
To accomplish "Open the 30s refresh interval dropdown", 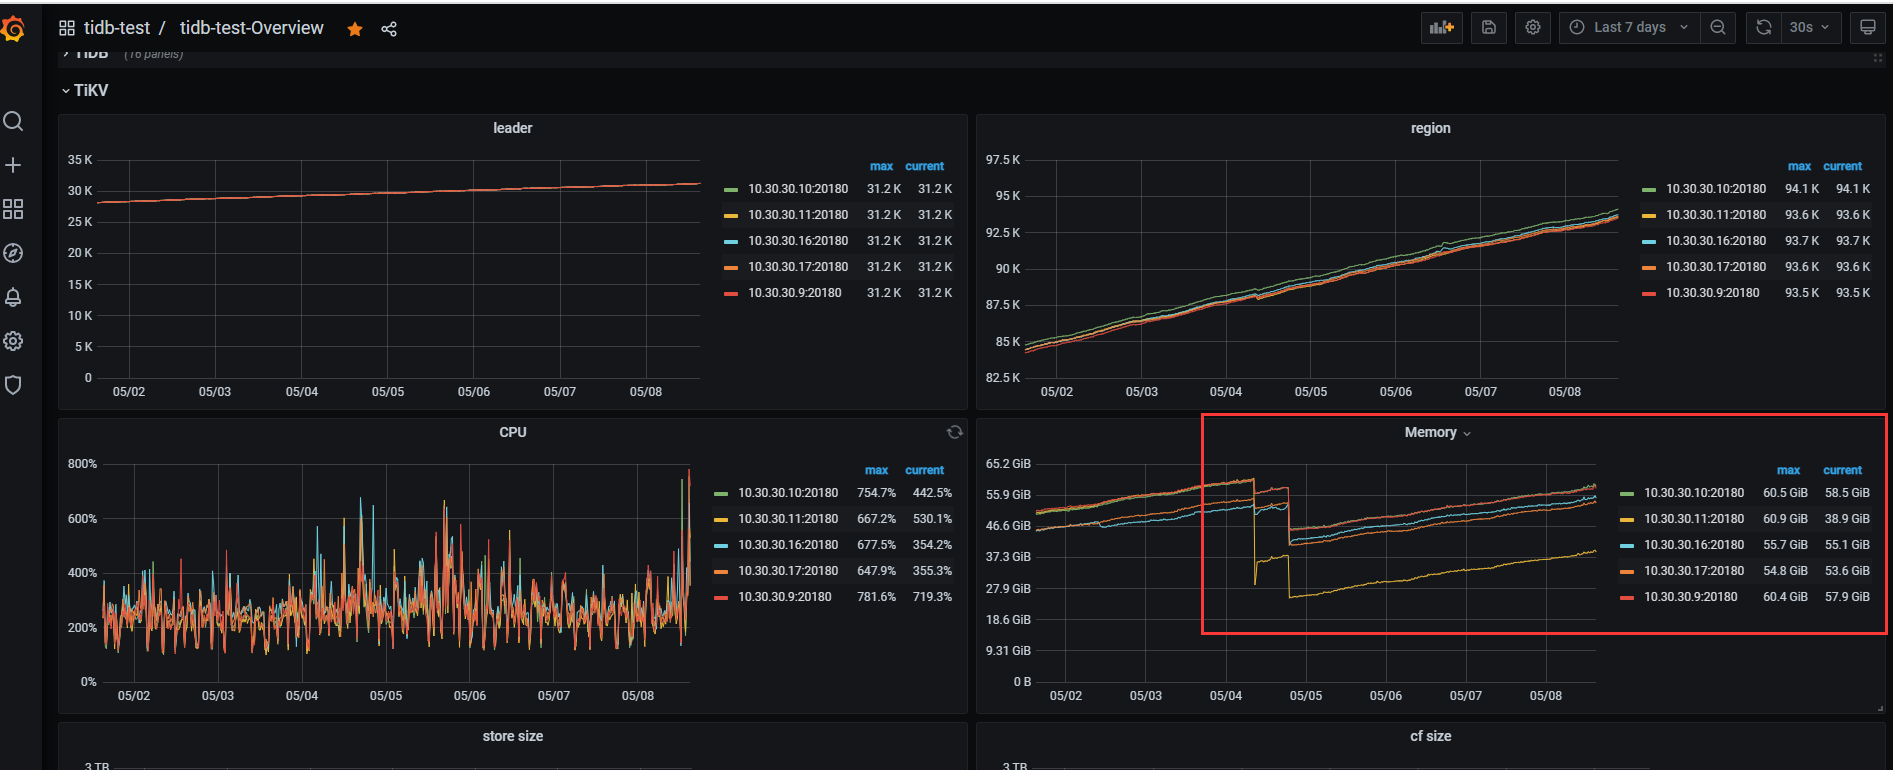I will coord(1809,28).
